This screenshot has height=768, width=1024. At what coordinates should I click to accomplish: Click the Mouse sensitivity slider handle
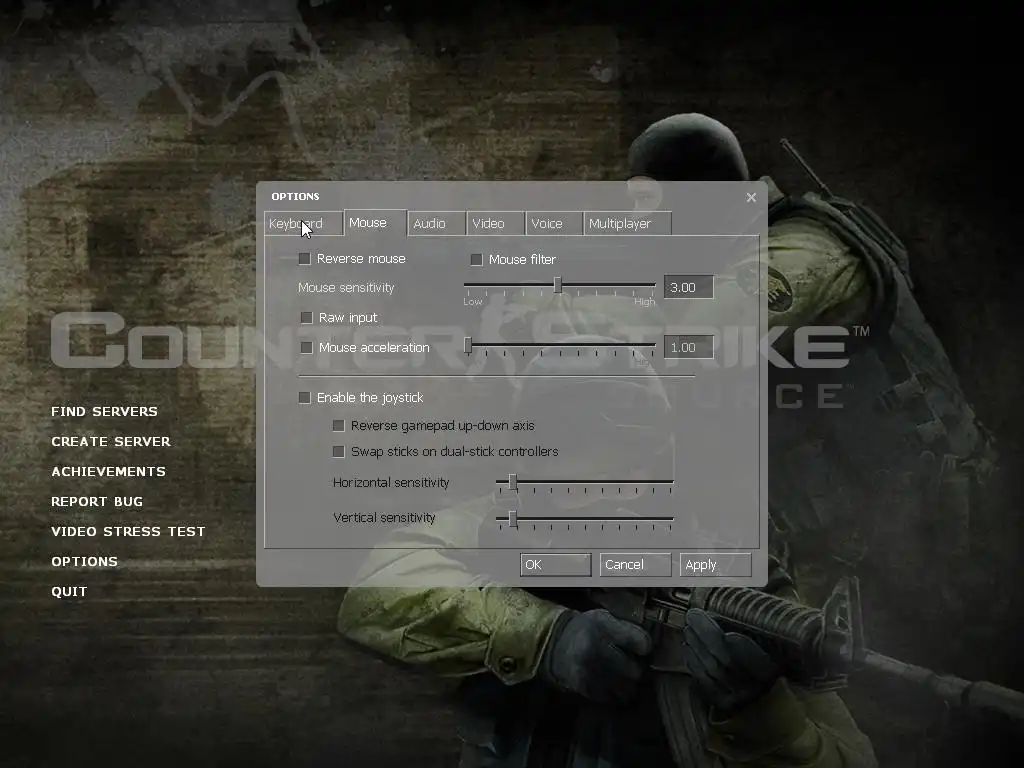558,285
